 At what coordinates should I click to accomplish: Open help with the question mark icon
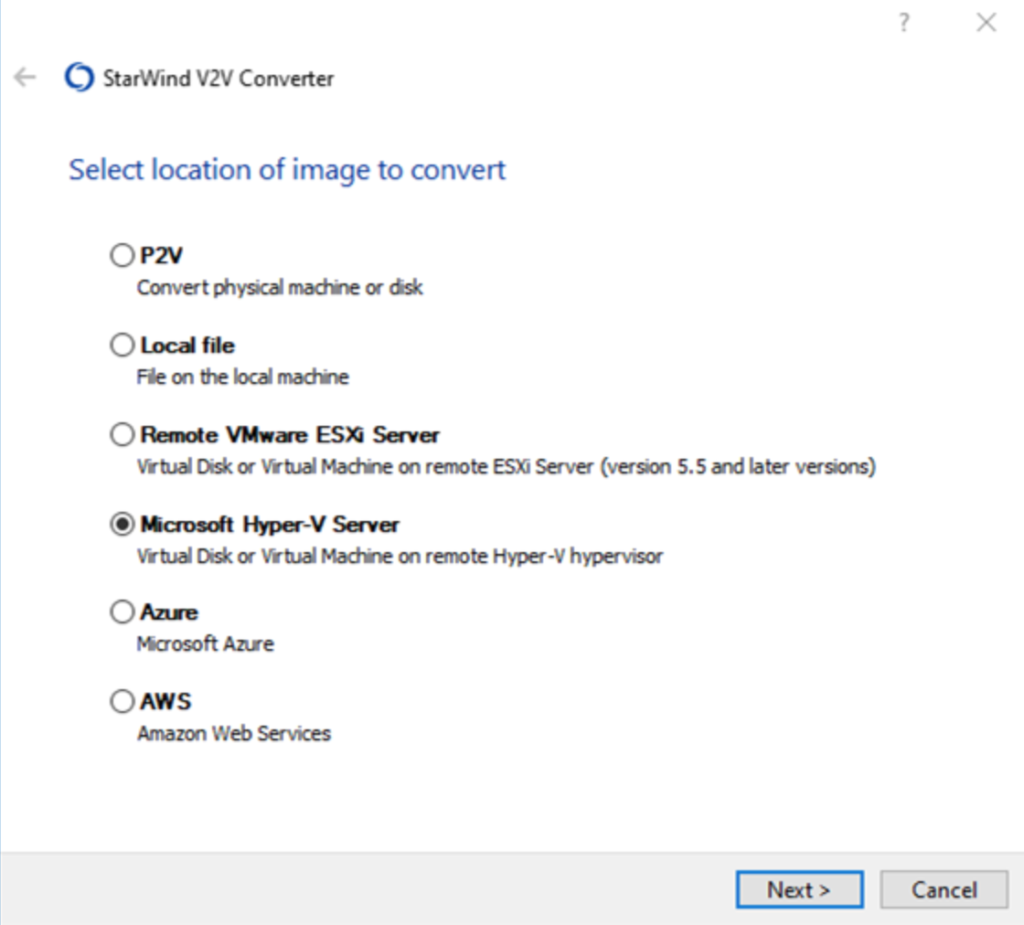click(x=904, y=23)
